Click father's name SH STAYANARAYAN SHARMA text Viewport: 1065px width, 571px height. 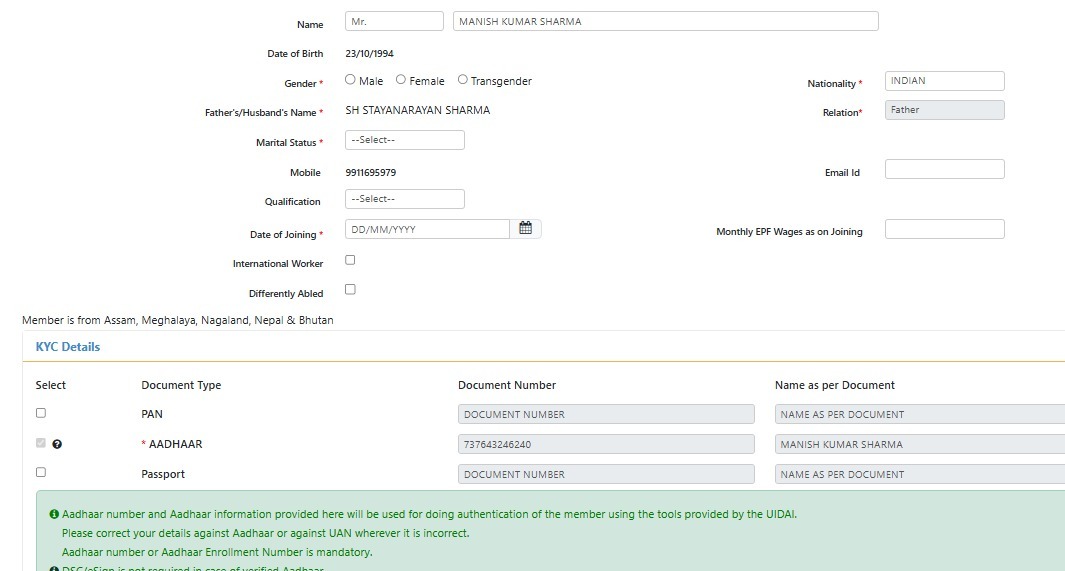418,110
